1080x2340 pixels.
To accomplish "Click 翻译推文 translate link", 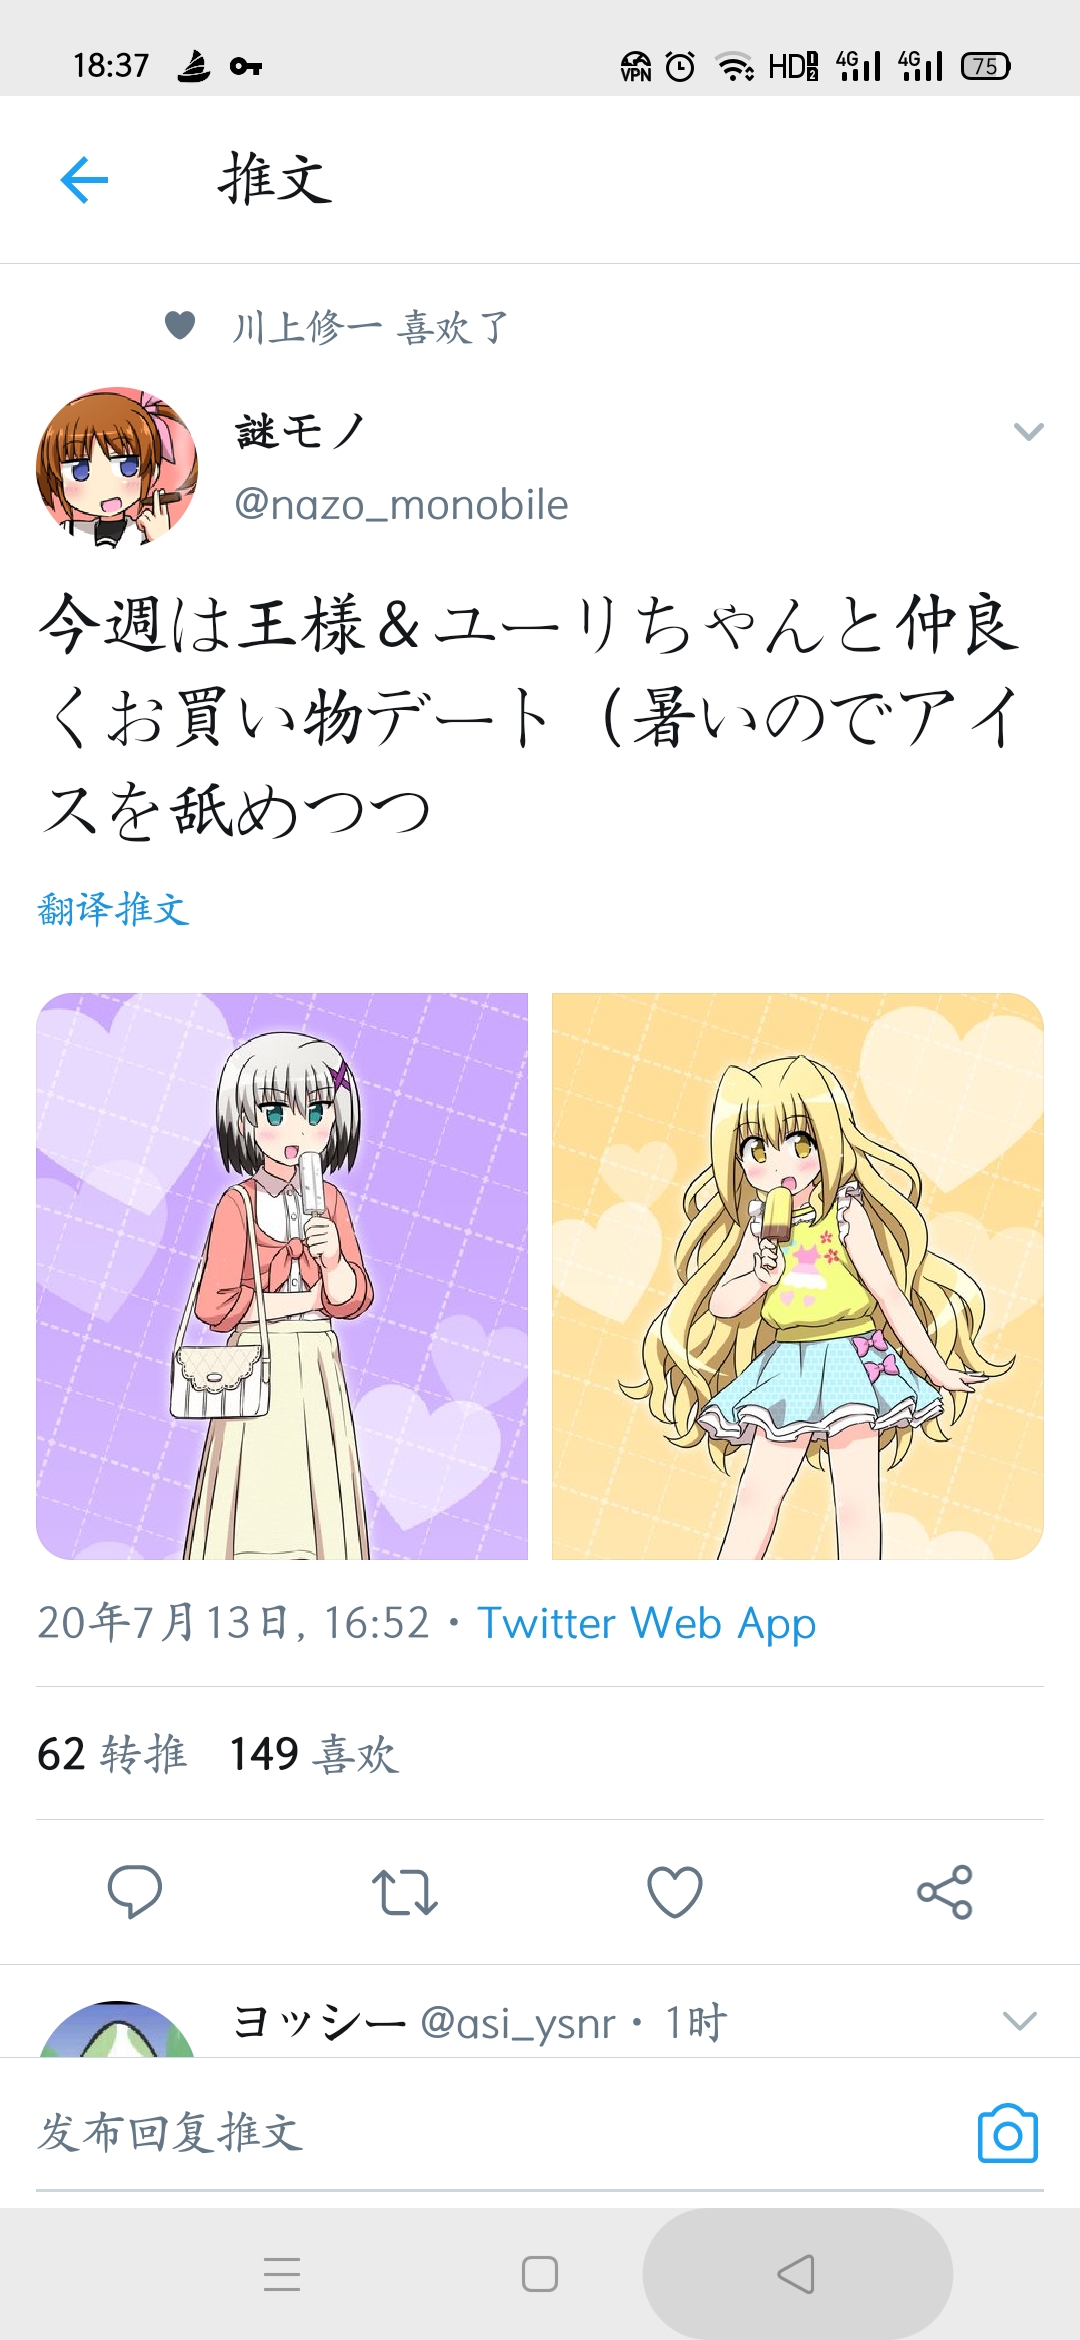I will click(113, 909).
